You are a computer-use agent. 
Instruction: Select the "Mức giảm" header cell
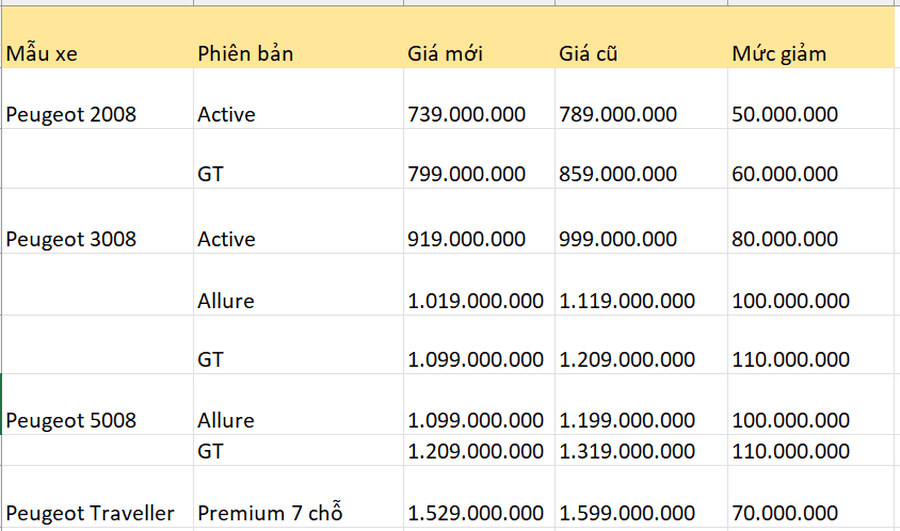point(779,53)
